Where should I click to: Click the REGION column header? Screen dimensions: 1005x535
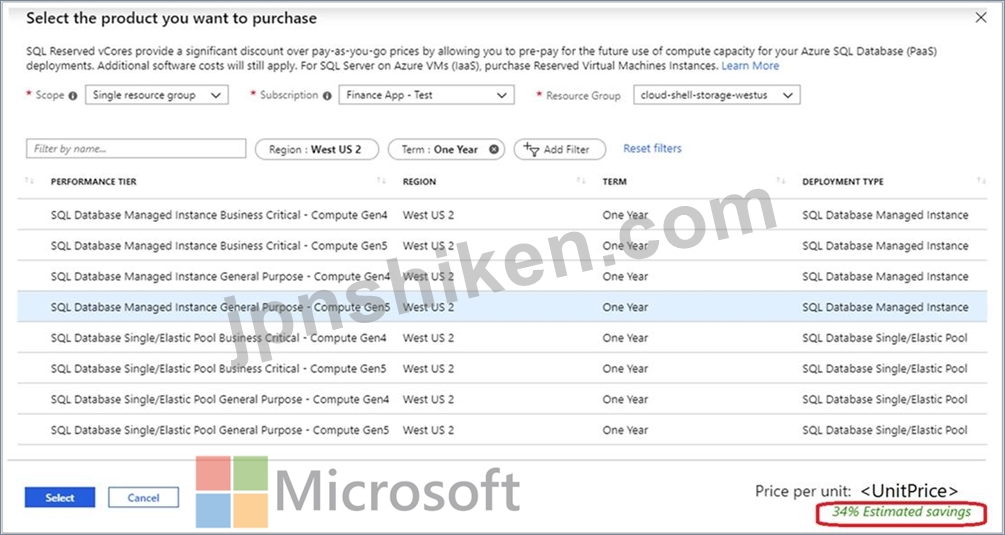click(x=419, y=181)
